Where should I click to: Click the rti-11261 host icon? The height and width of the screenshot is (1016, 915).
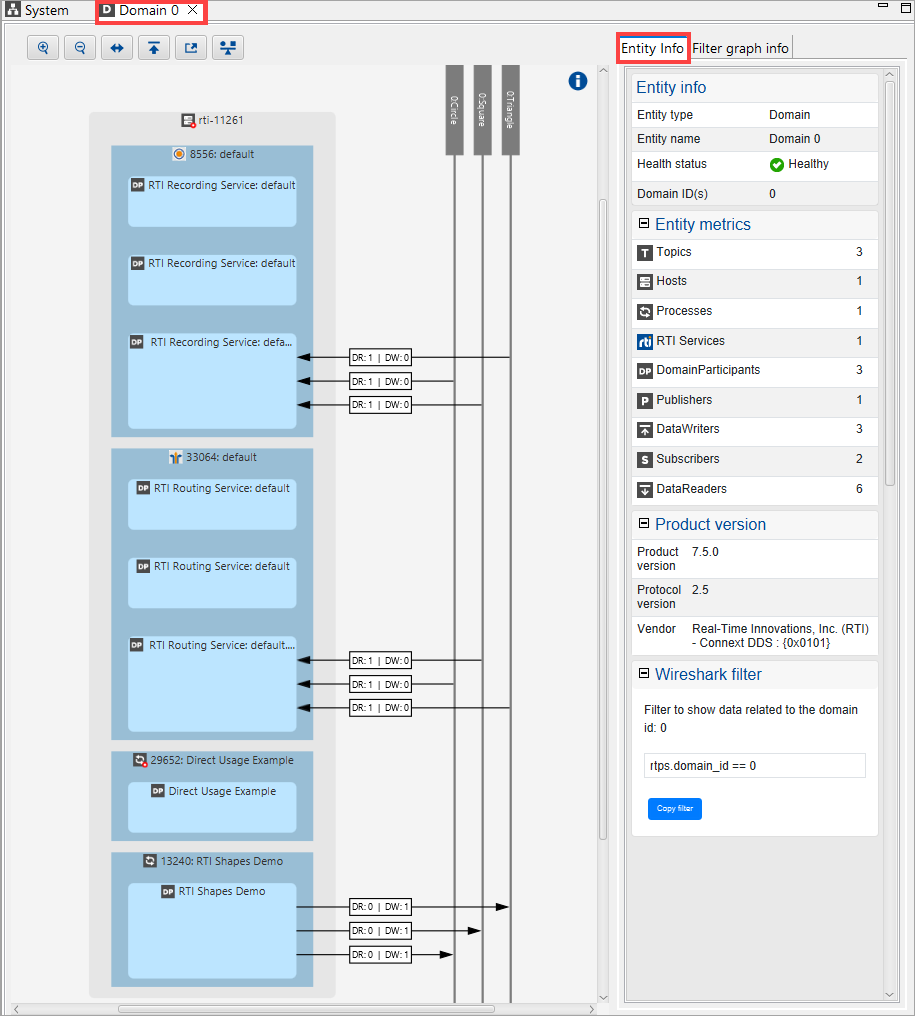point(188,121)
